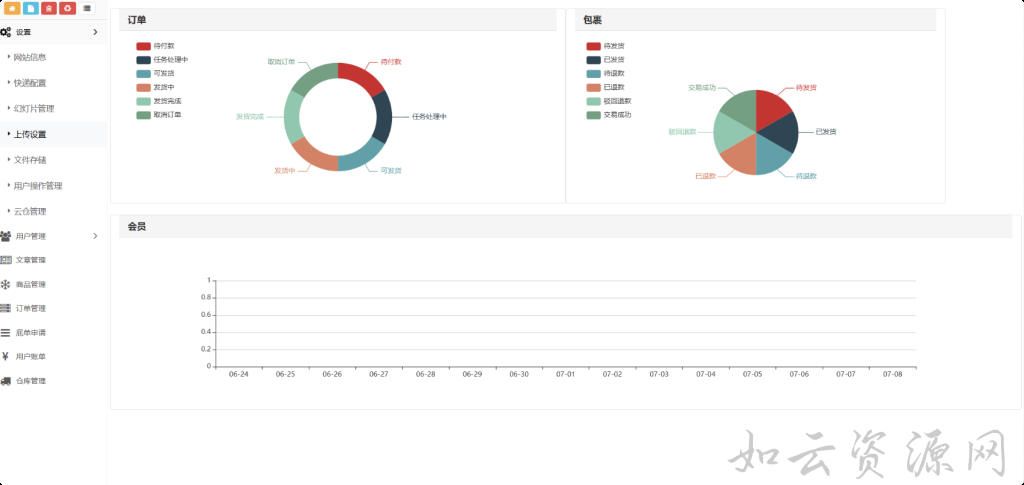The height and width of the screenshot is (485, 1024).
Task: Click the red trash icon button
Action: tap(49, 9)
